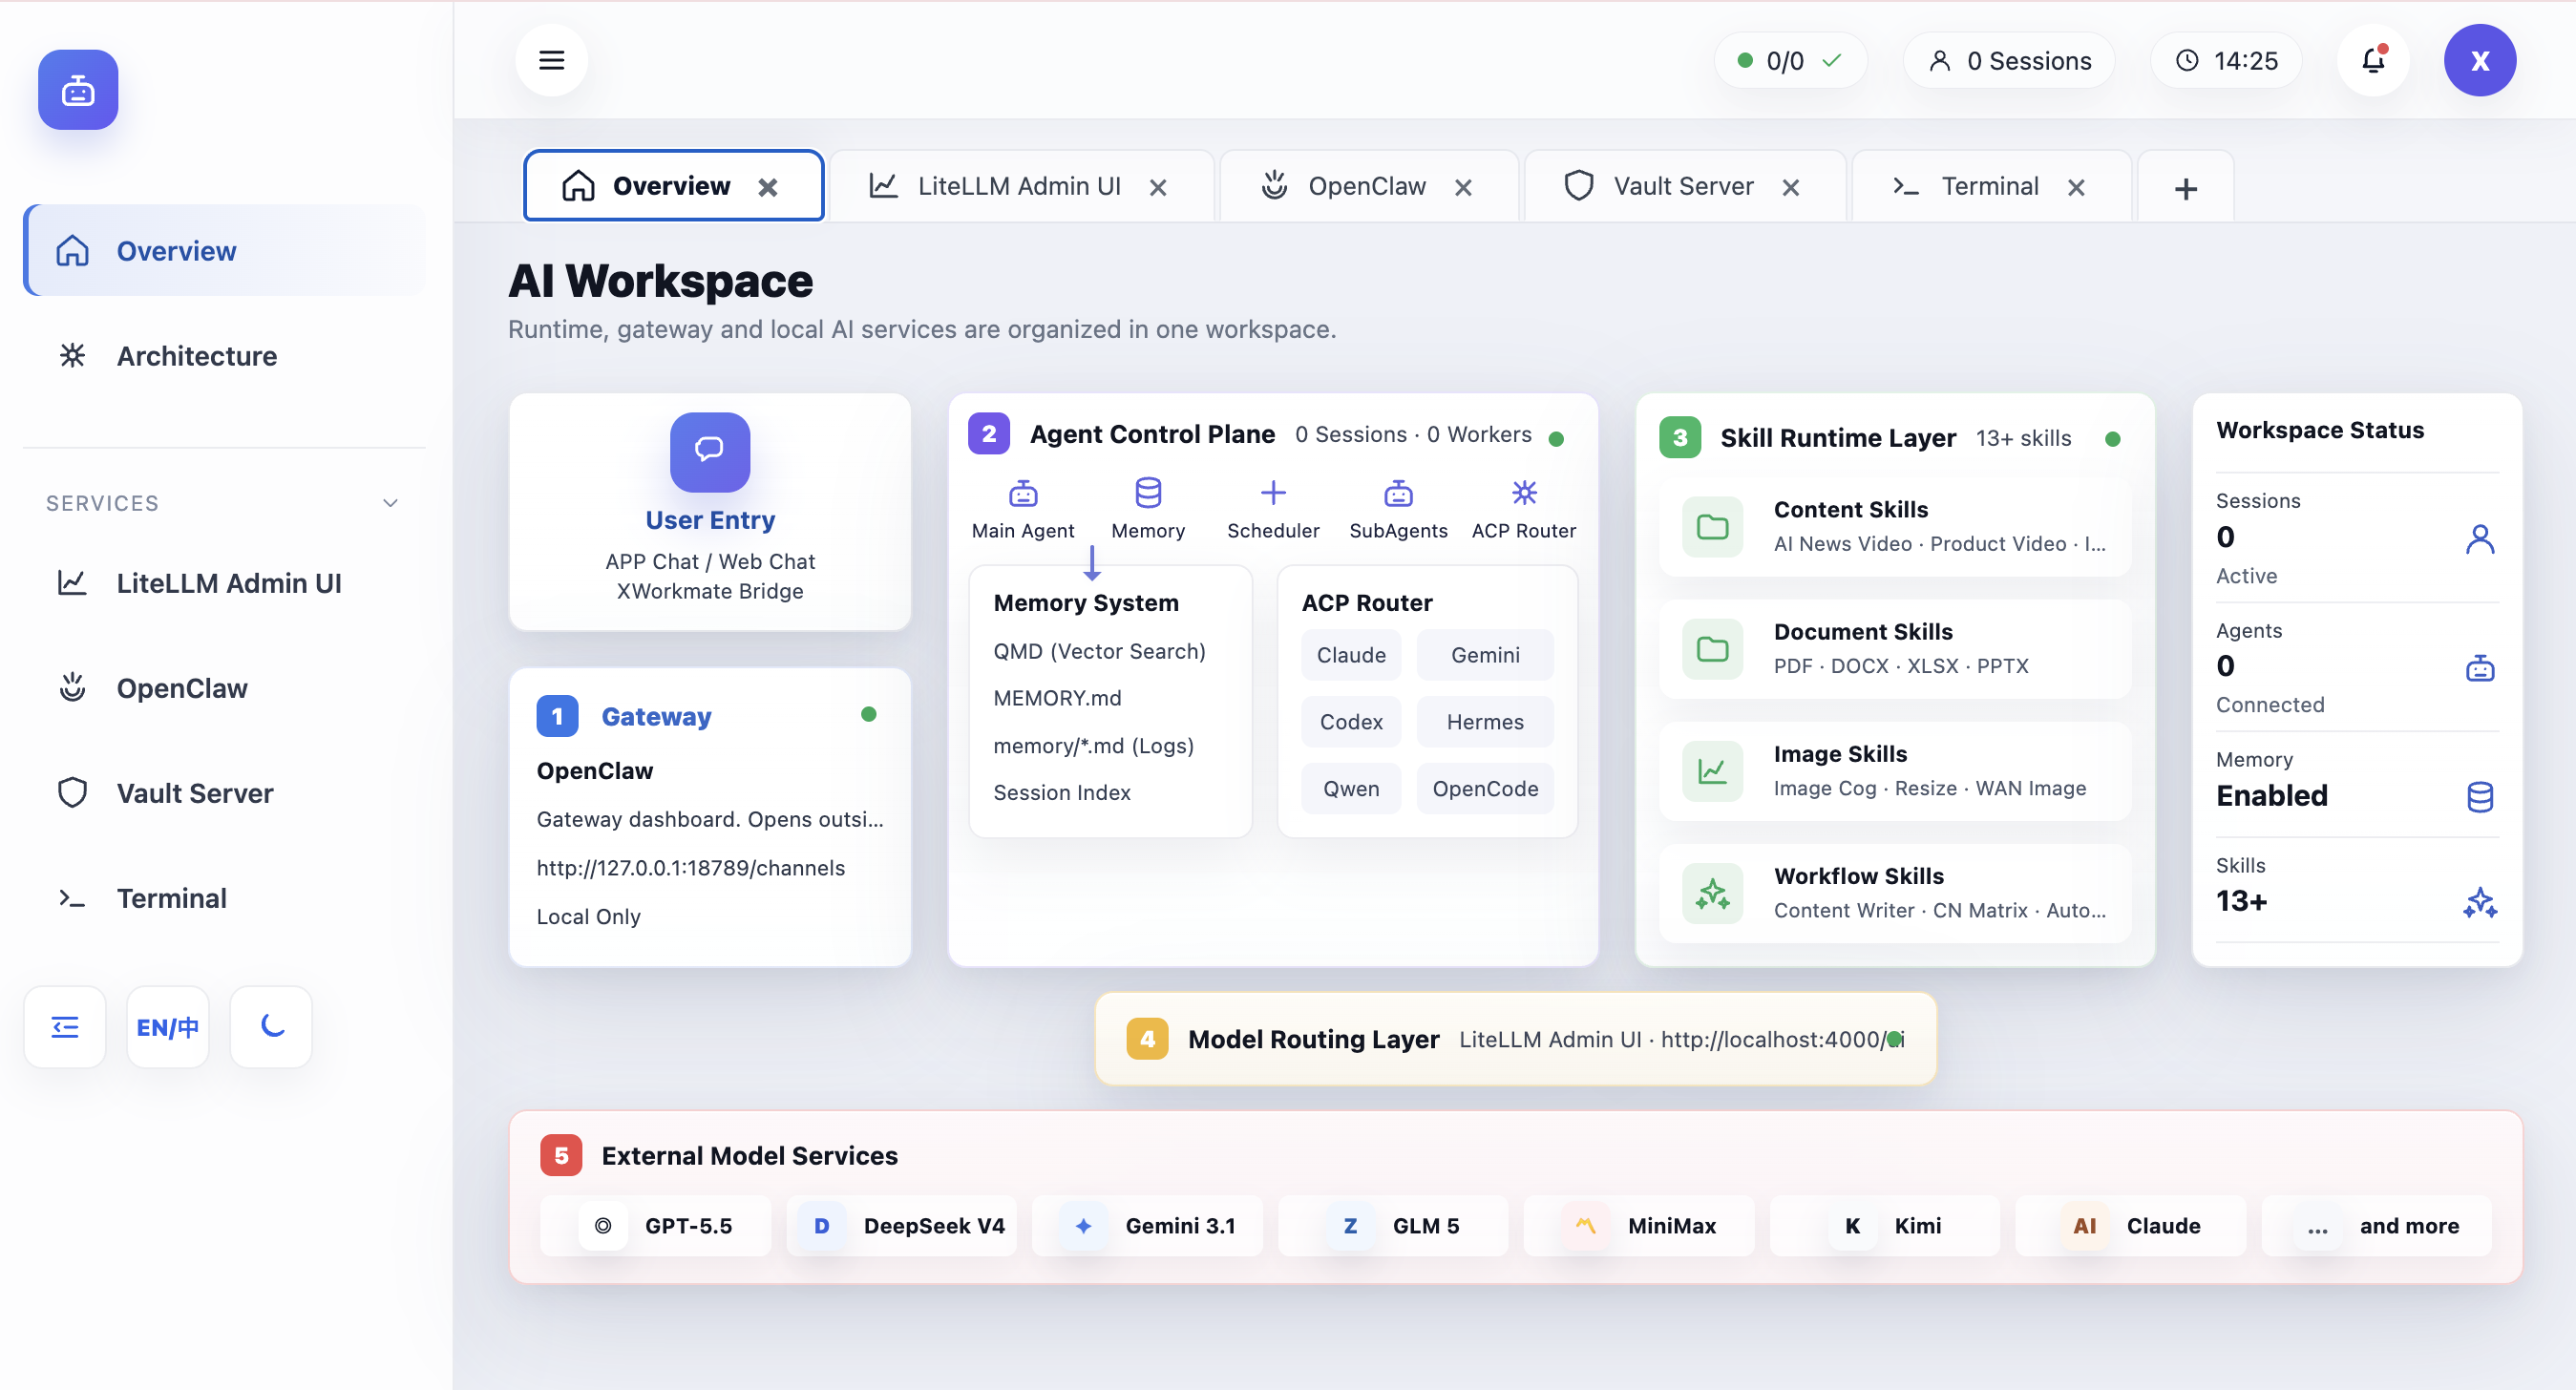The height and width of the screenshot is (1390, 2576).
Task: Select the SubAgents icon
Action: 1398,493
